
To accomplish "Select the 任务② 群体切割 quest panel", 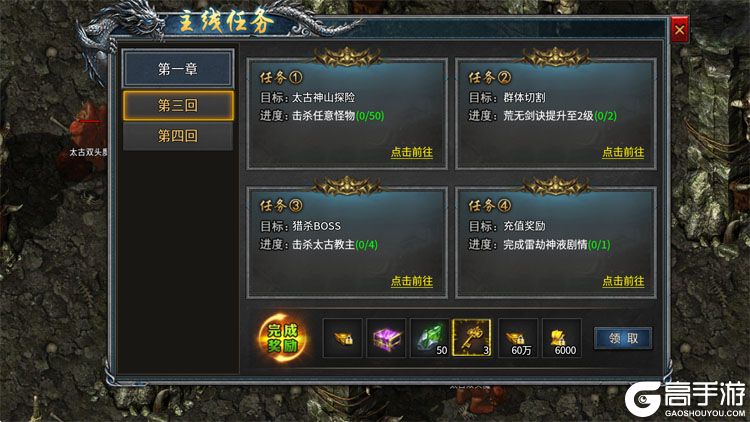I will [x=556, y=114].
